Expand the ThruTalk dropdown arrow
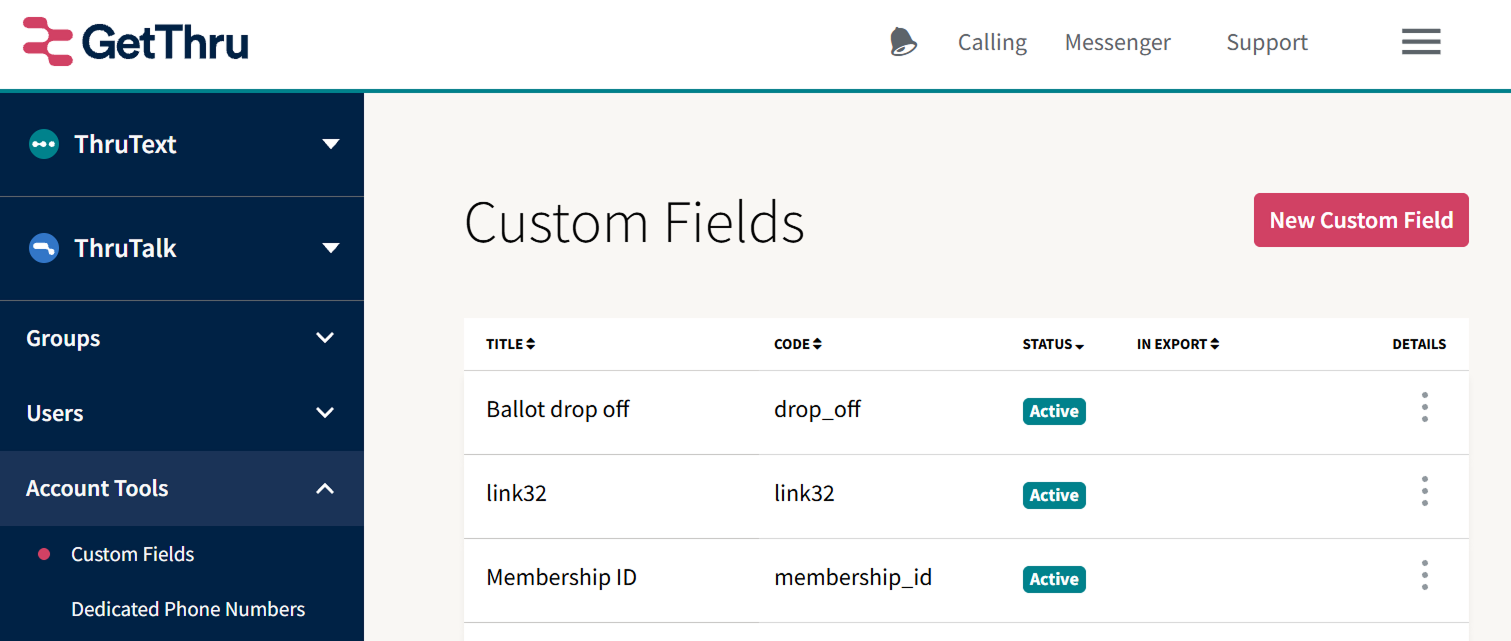Viewport: 1511px width, 641px height. [331, 248]
